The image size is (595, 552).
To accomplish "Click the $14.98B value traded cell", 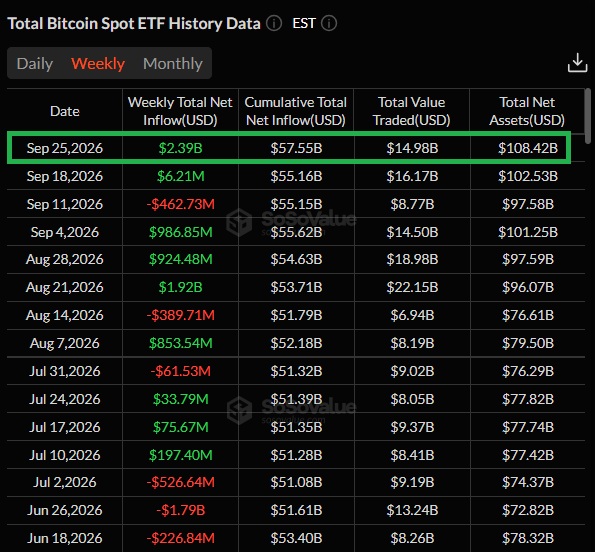I will [412, 148].
